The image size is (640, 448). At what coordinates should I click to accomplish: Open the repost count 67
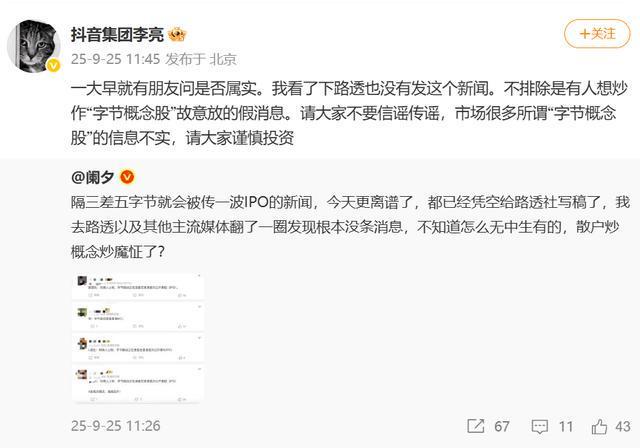click(x=502, y=426)
